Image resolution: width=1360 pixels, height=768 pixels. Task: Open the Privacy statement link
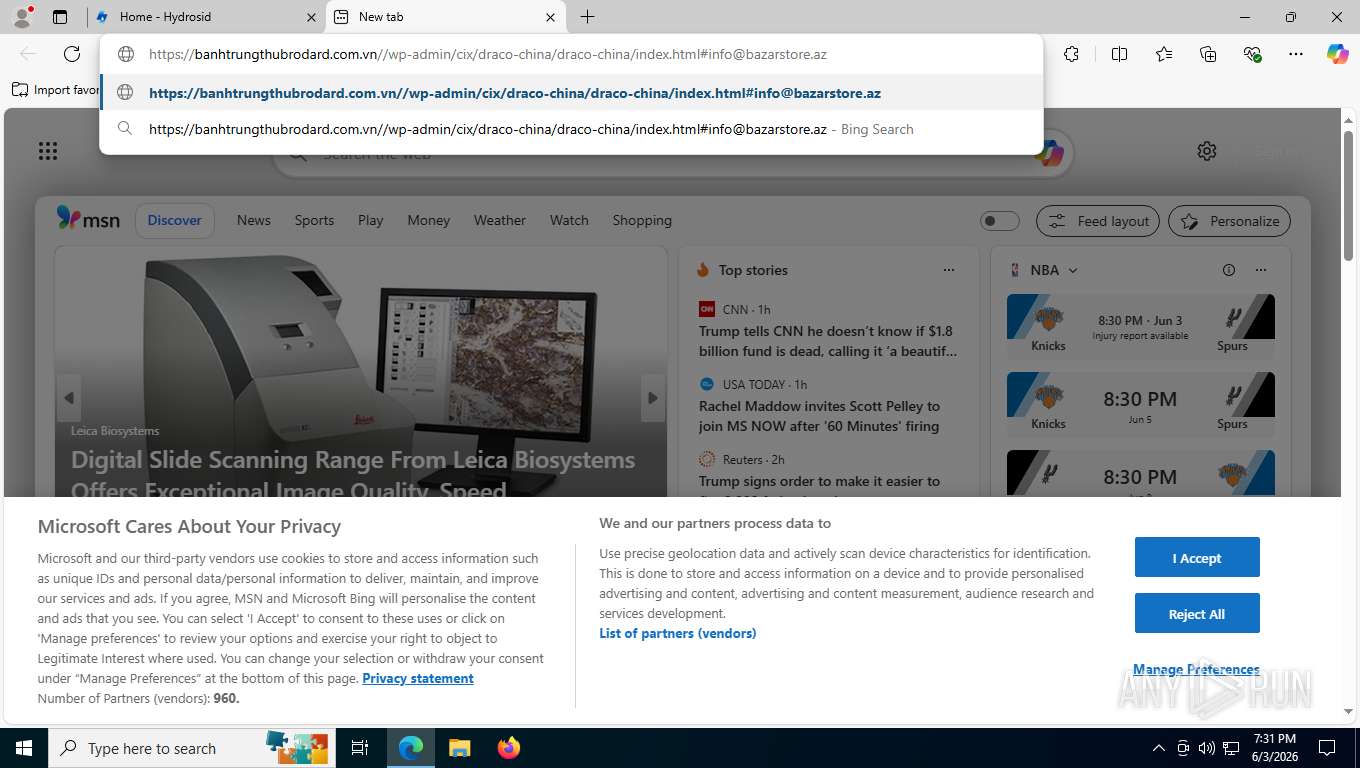[418, 678]
